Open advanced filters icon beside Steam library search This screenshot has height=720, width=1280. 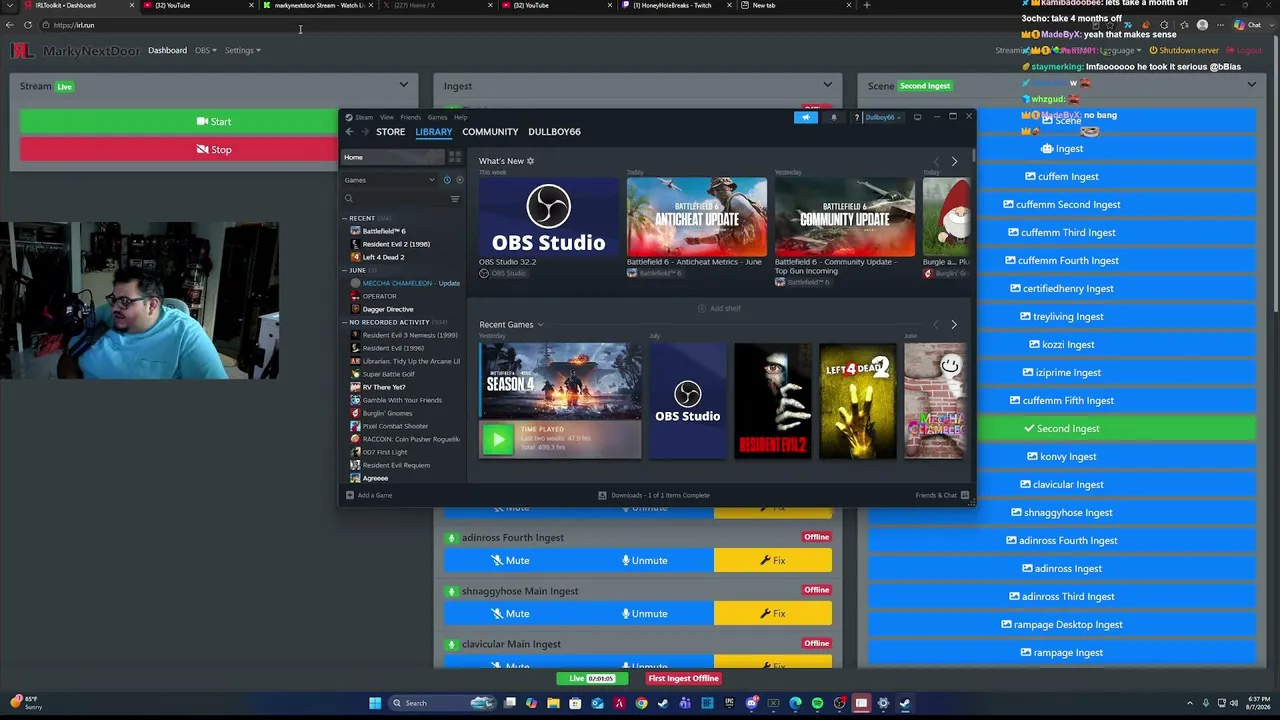click(x=455, y=199)
